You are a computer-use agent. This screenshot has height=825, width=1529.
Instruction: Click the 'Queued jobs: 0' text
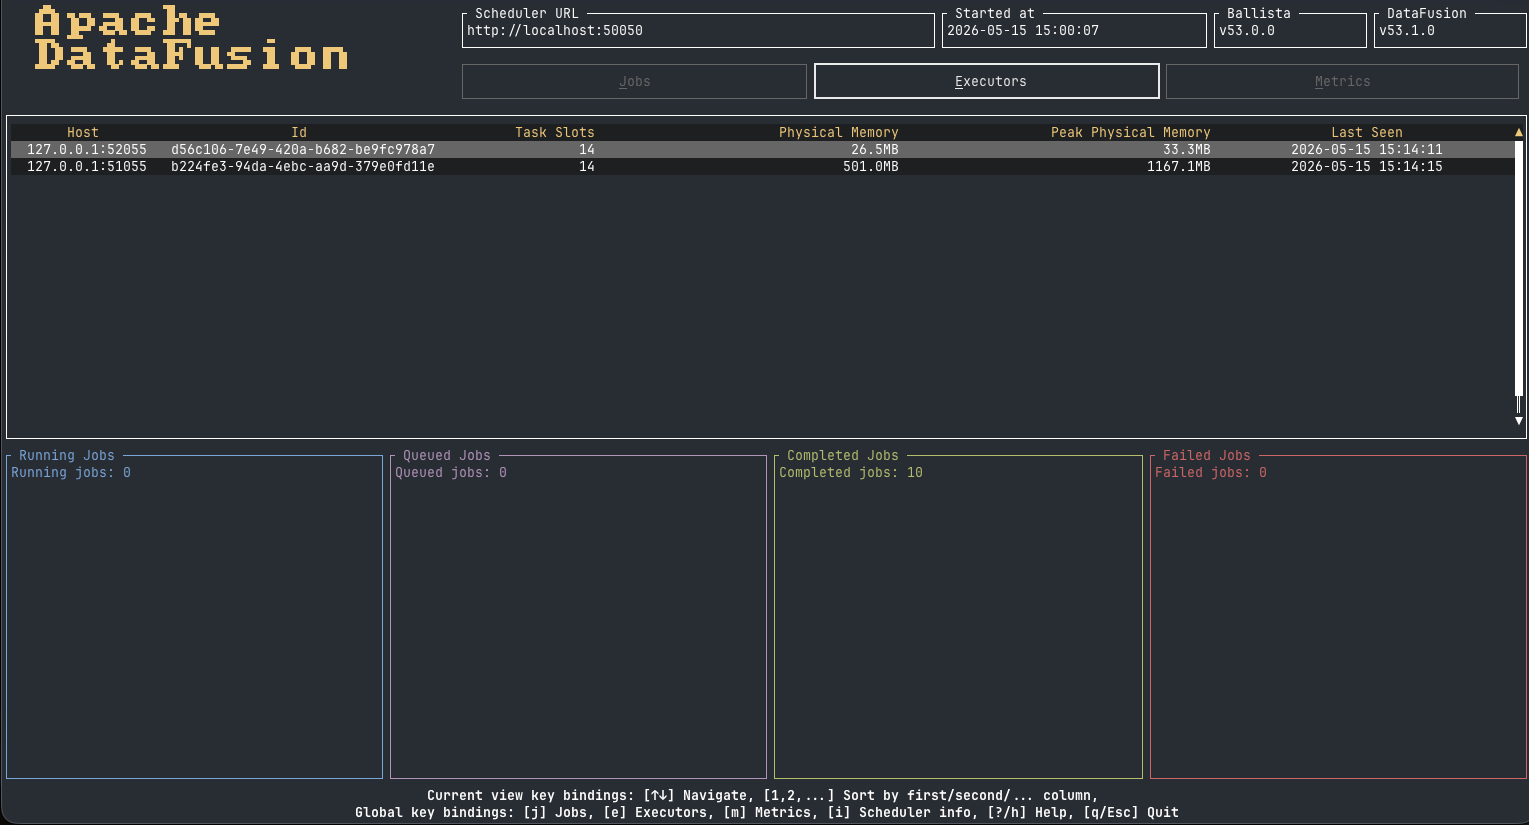[x=451, y=472]
